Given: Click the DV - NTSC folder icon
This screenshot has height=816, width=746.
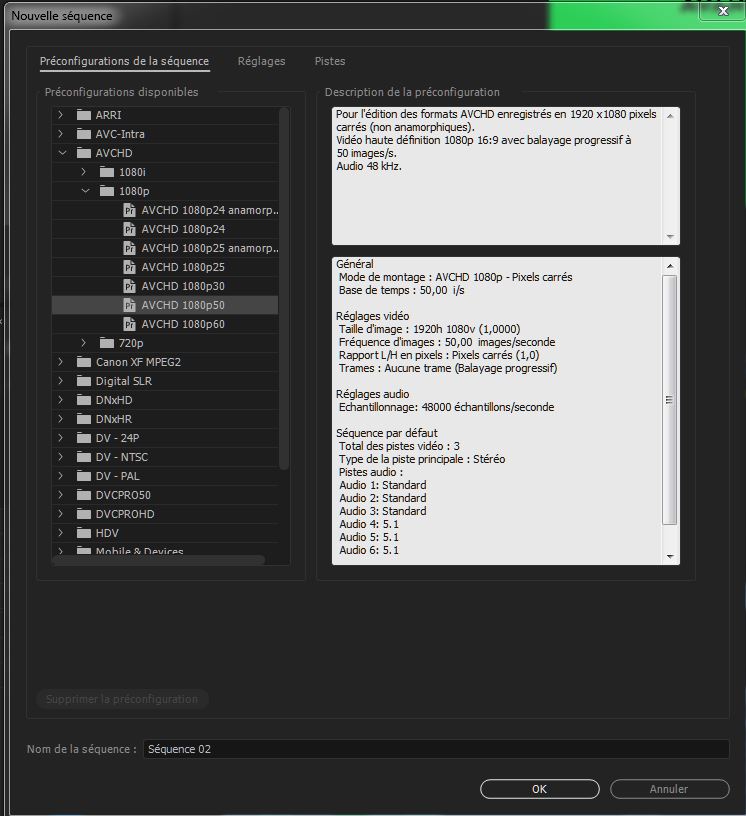Looking at the screenshot, I should click(84, 457).
